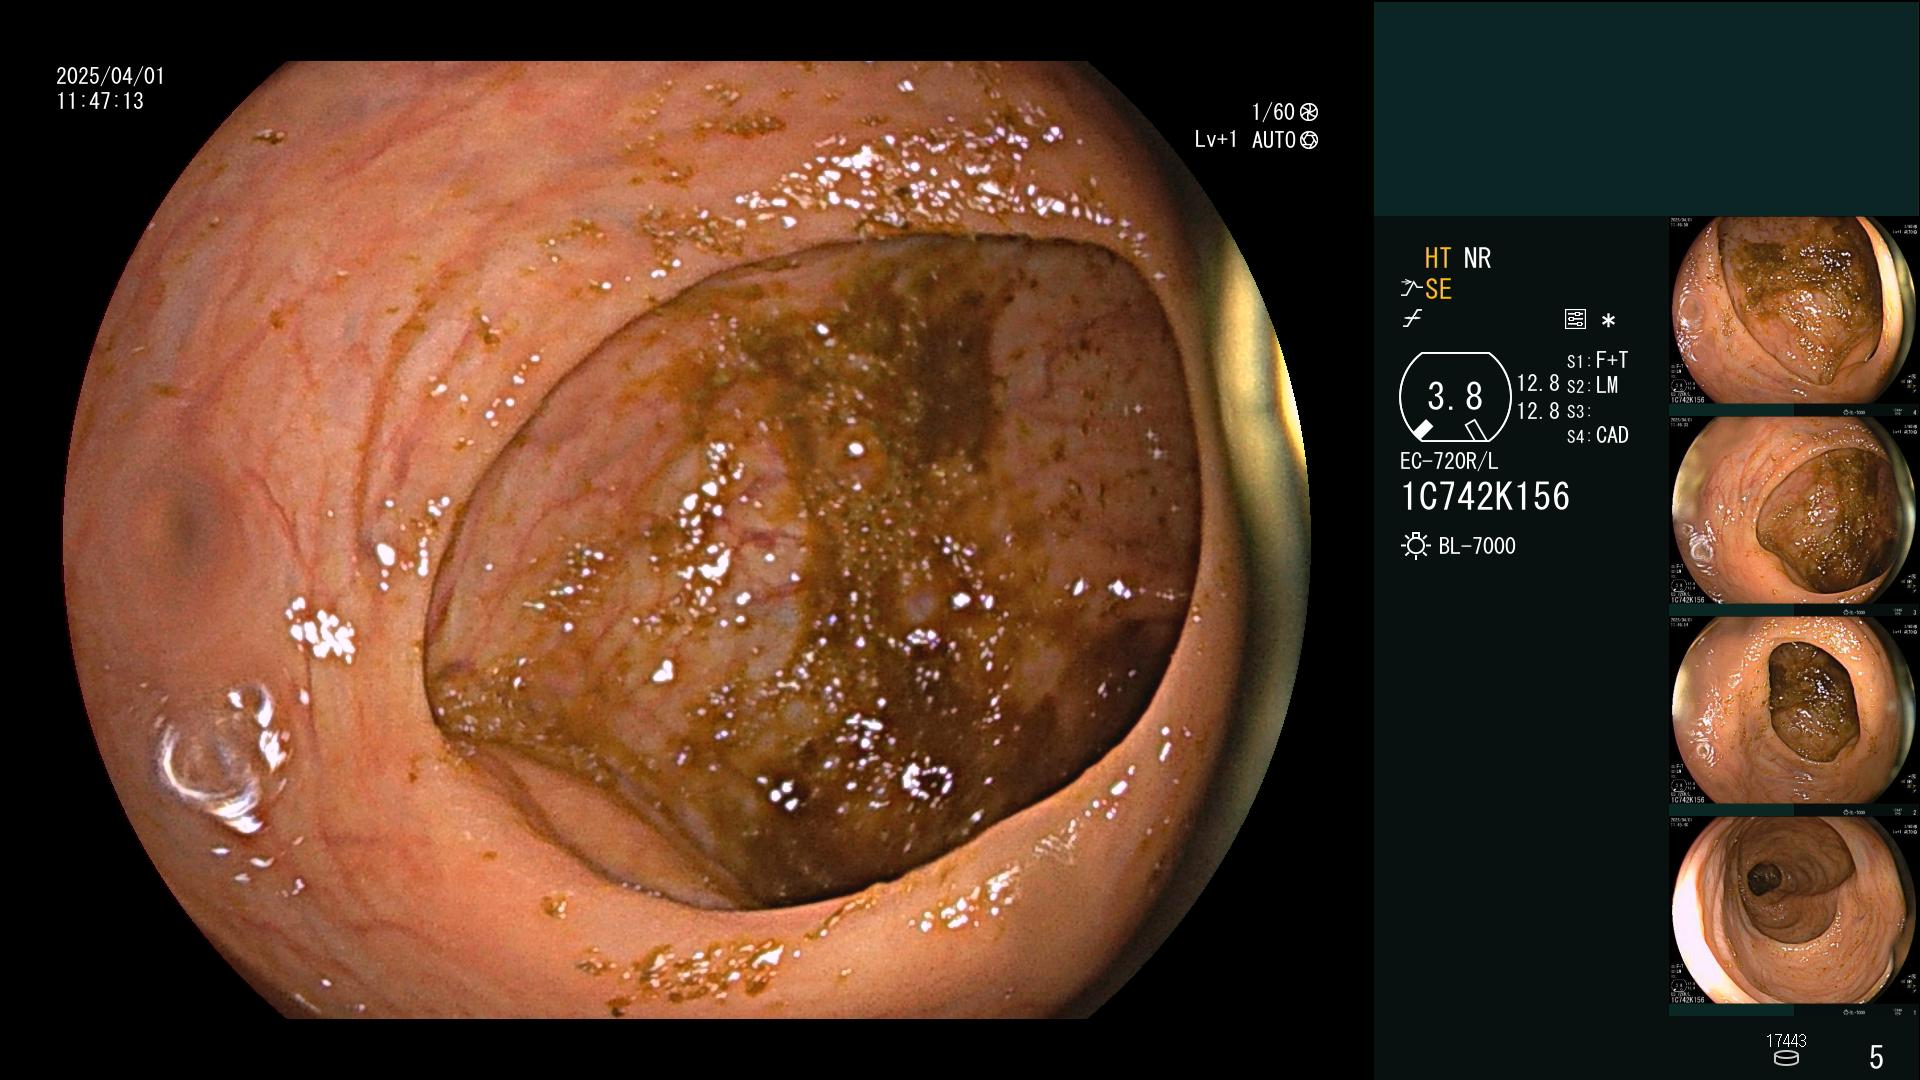Click the live endoscope image view
Screen dimensions: 1920x1080
686,540
